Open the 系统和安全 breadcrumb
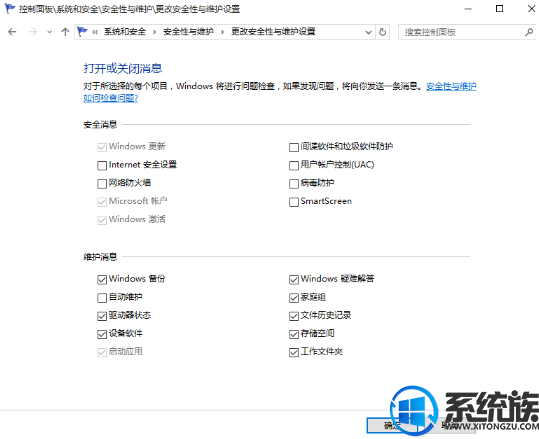 125,32
